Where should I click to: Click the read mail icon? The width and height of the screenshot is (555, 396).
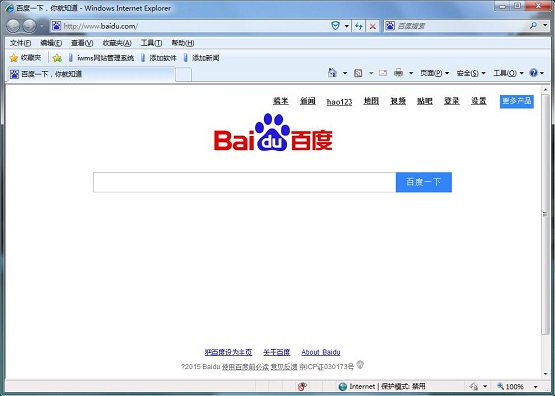pos(383,73)
